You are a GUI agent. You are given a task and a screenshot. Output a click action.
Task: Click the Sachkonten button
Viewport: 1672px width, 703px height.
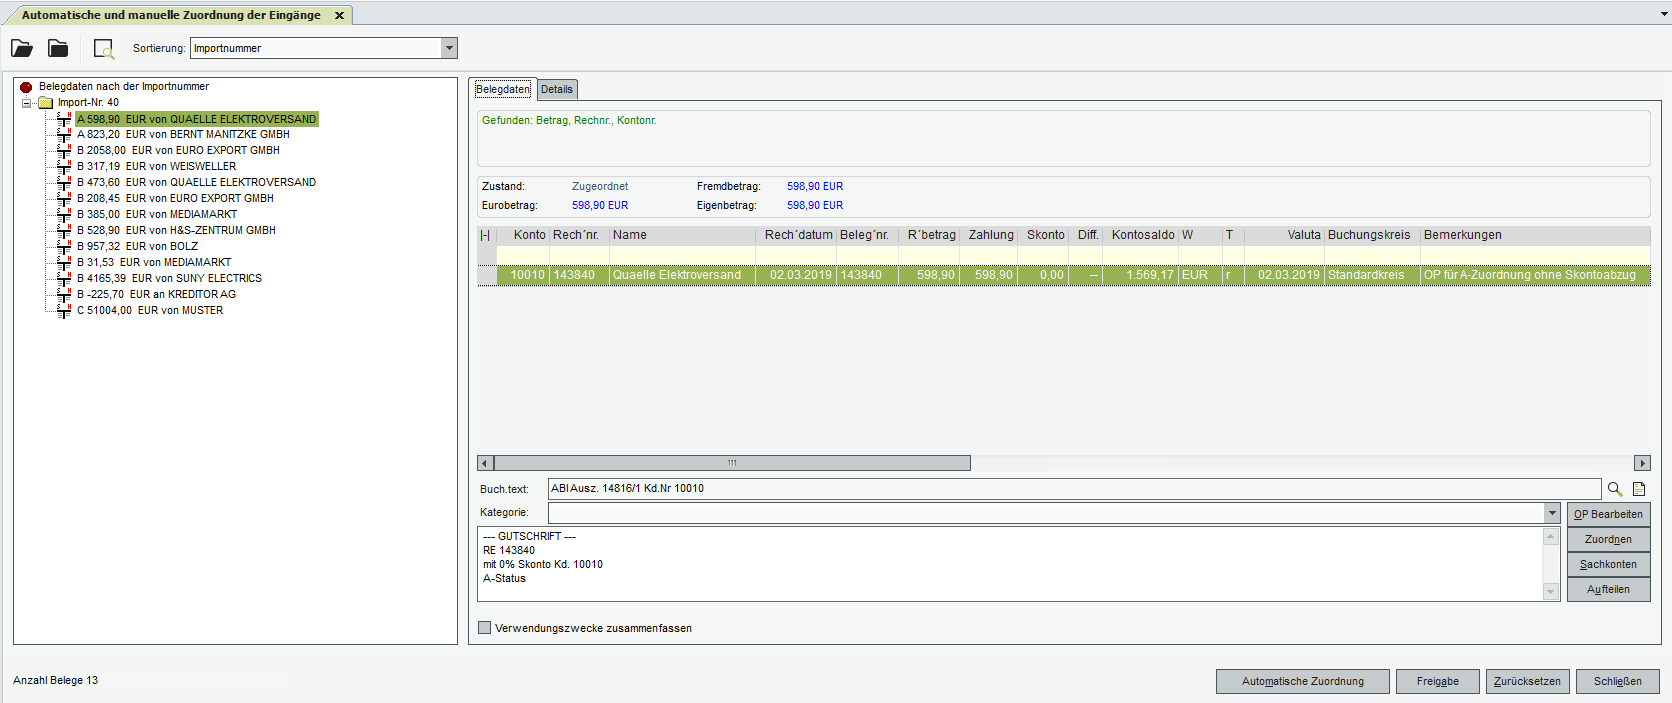1608,564
